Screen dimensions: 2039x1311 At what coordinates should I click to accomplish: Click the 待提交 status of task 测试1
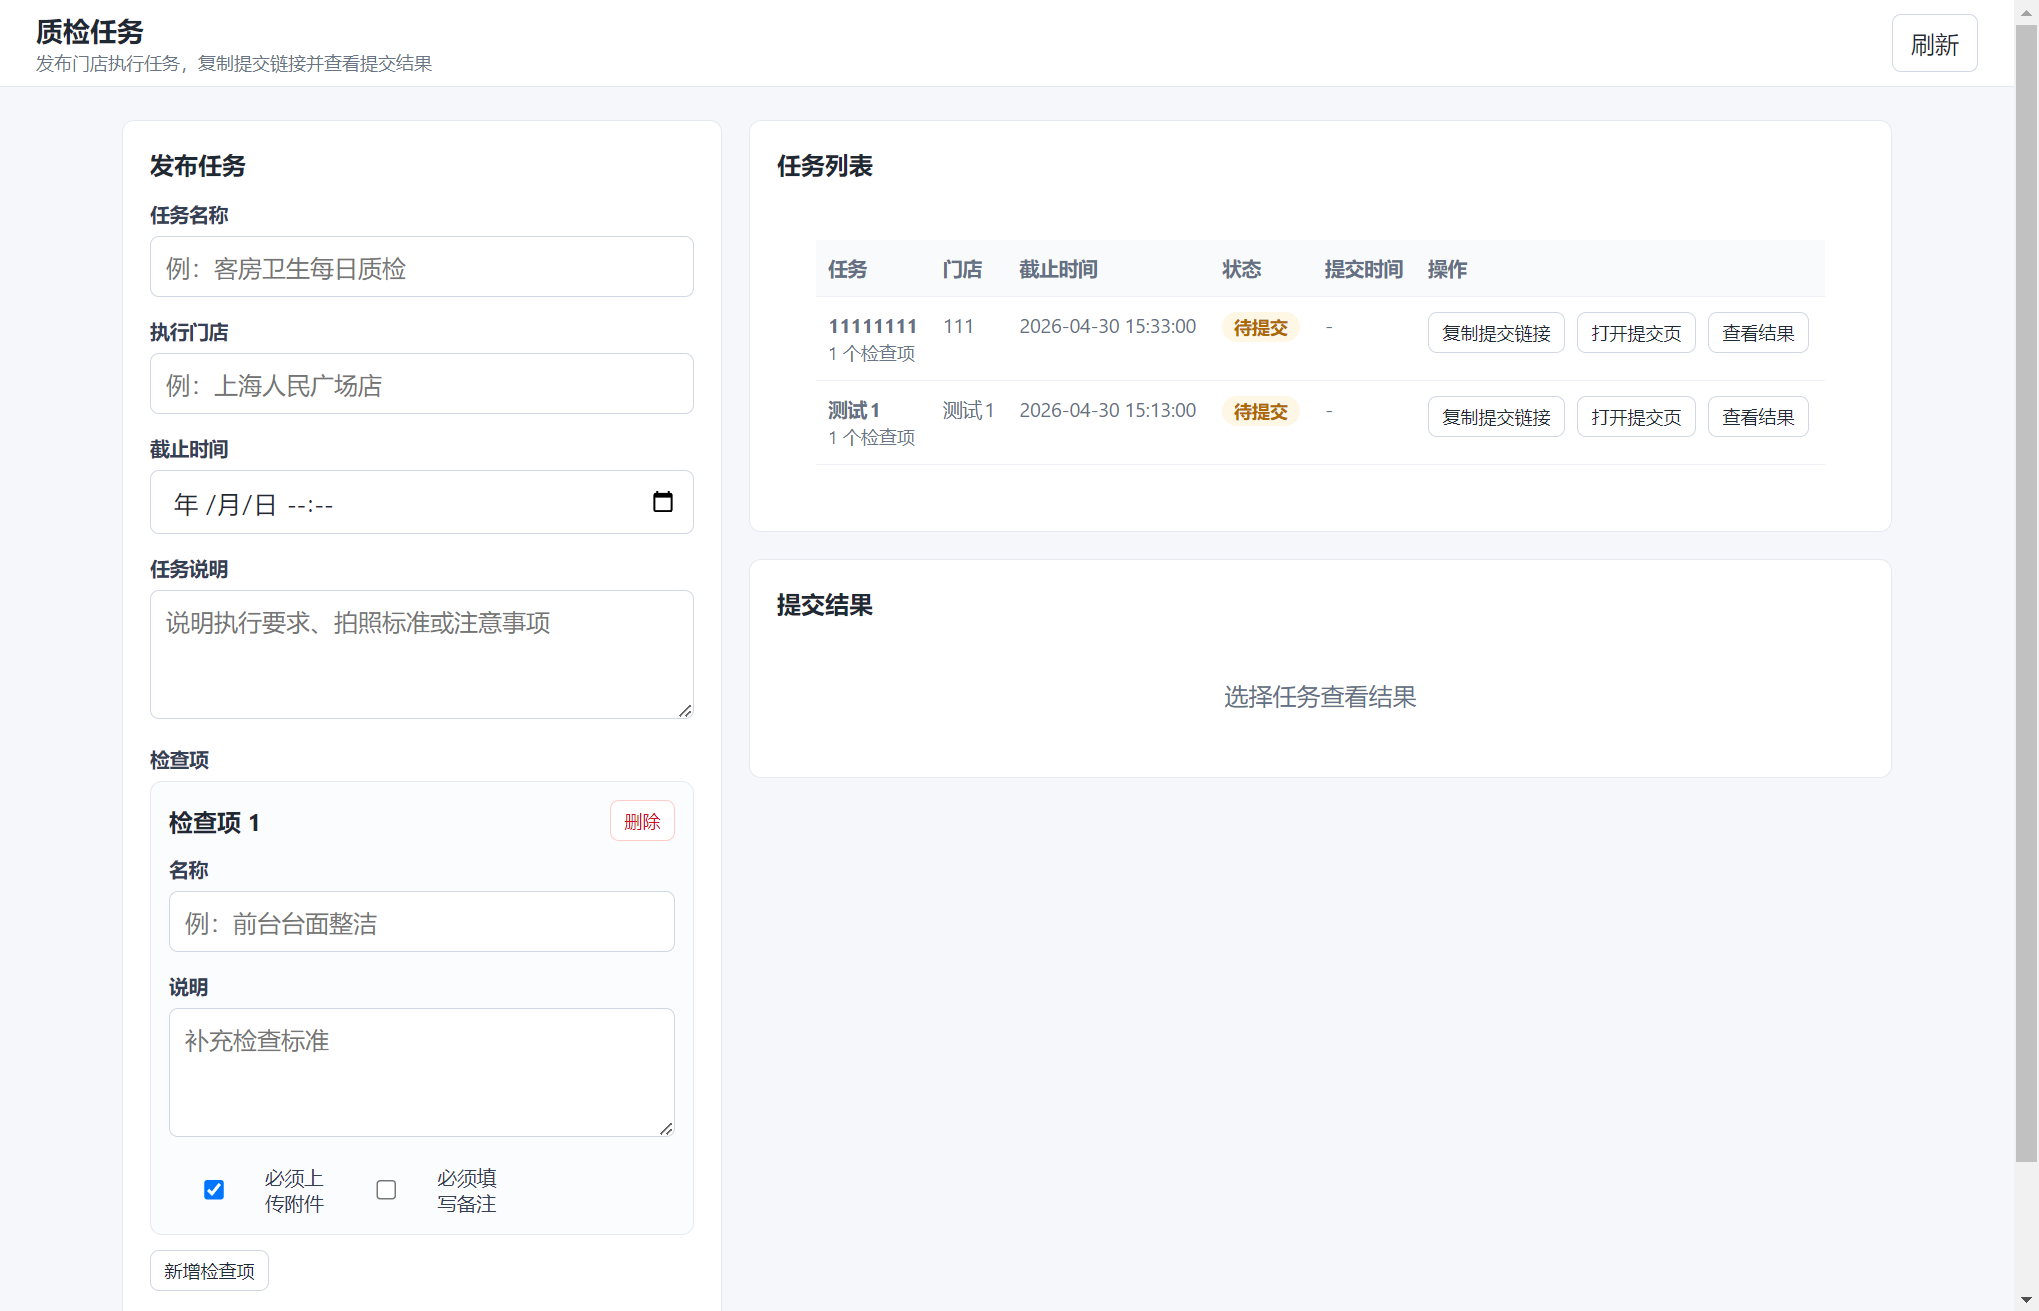click(x=1260, y=412)
